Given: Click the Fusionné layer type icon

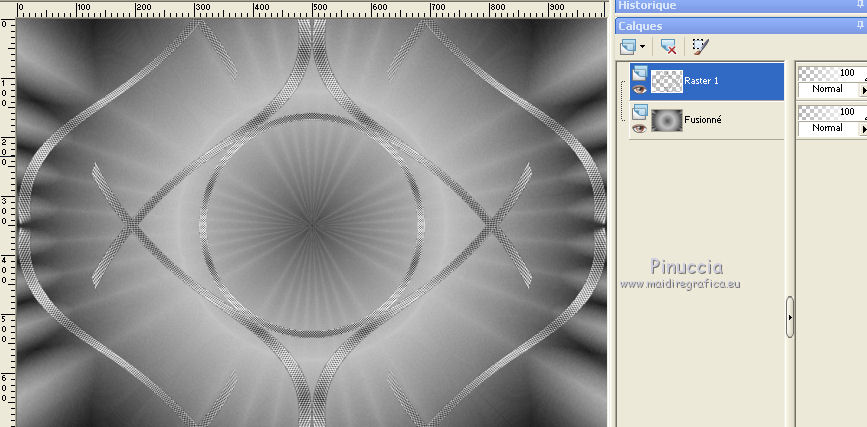Looking at the screenshot, I should click(640, 112).
